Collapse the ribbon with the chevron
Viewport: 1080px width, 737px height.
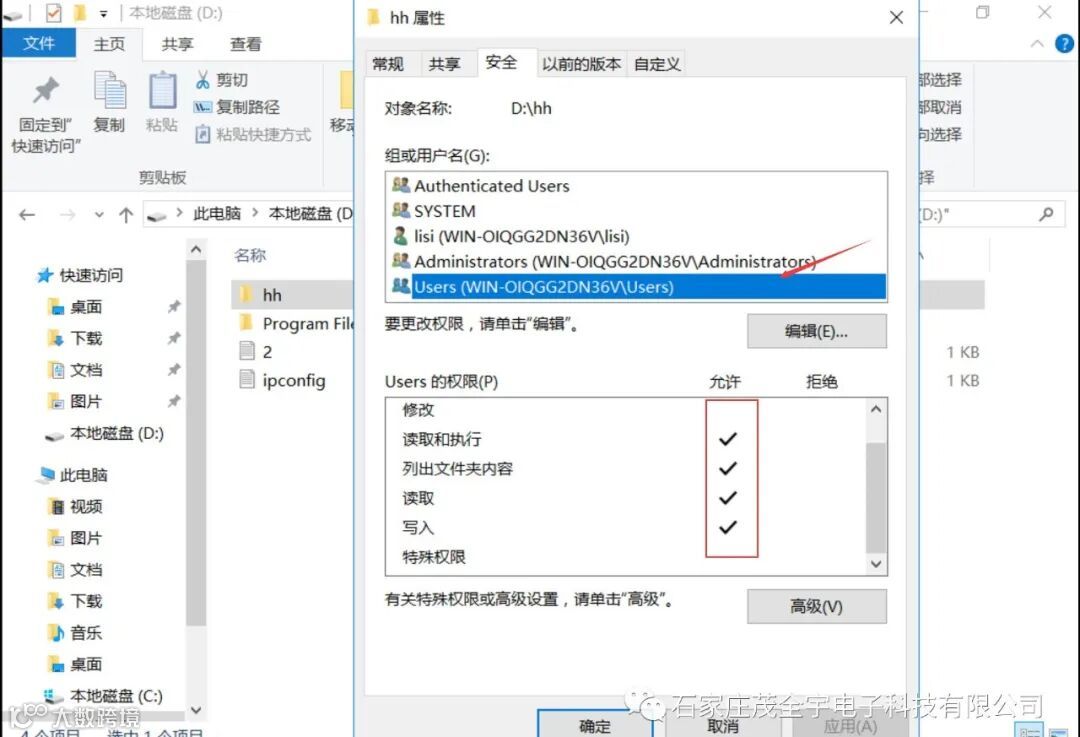[x=1037, y=44]
